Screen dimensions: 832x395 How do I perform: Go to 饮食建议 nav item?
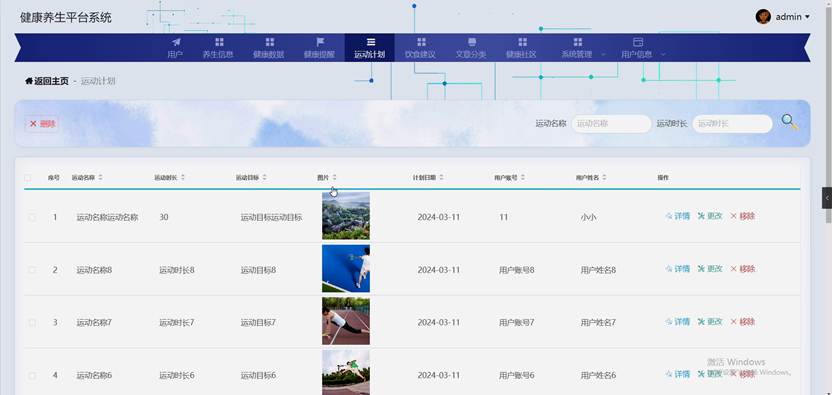click(x=420, y=48)
